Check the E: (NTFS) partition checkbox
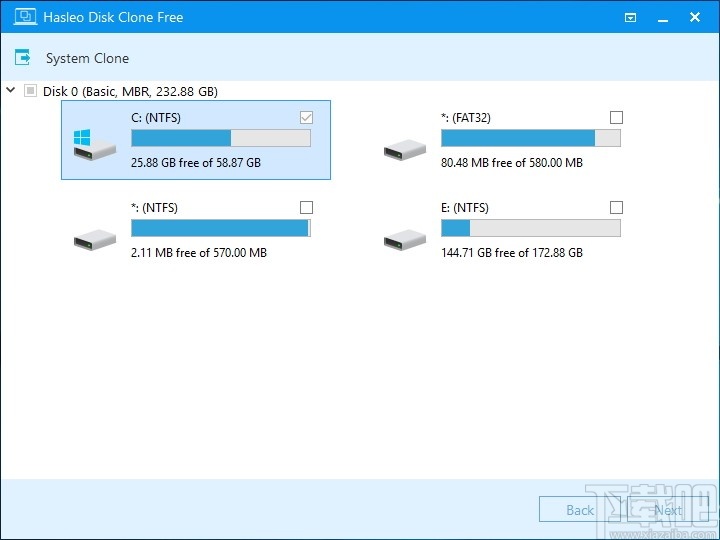 click(x=616, y=208)
